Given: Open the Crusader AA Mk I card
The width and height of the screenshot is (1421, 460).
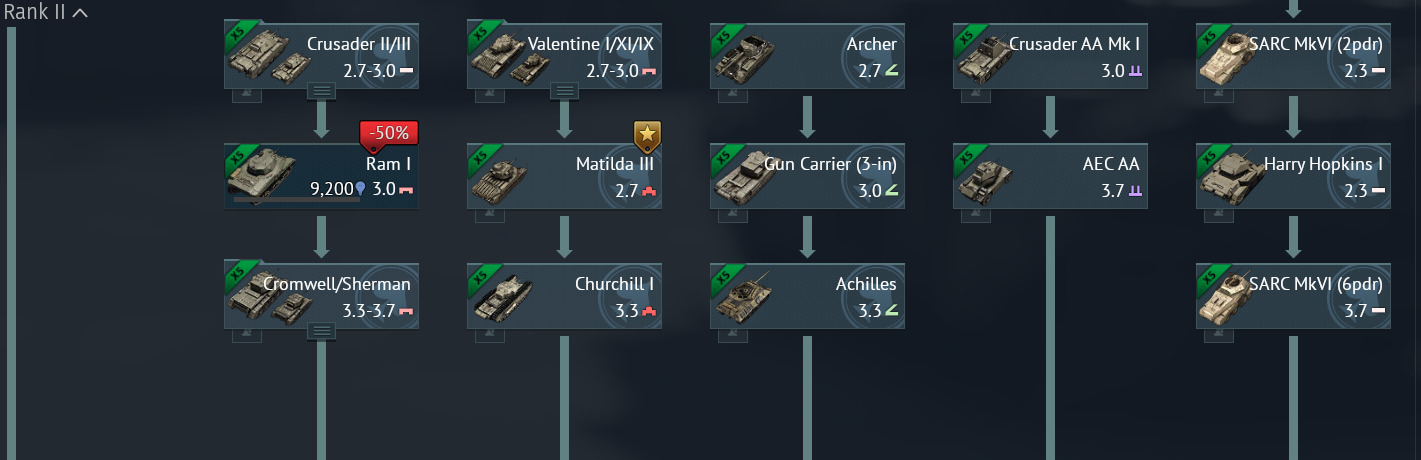Looking at the screenshot, I should click(1050, 56).
